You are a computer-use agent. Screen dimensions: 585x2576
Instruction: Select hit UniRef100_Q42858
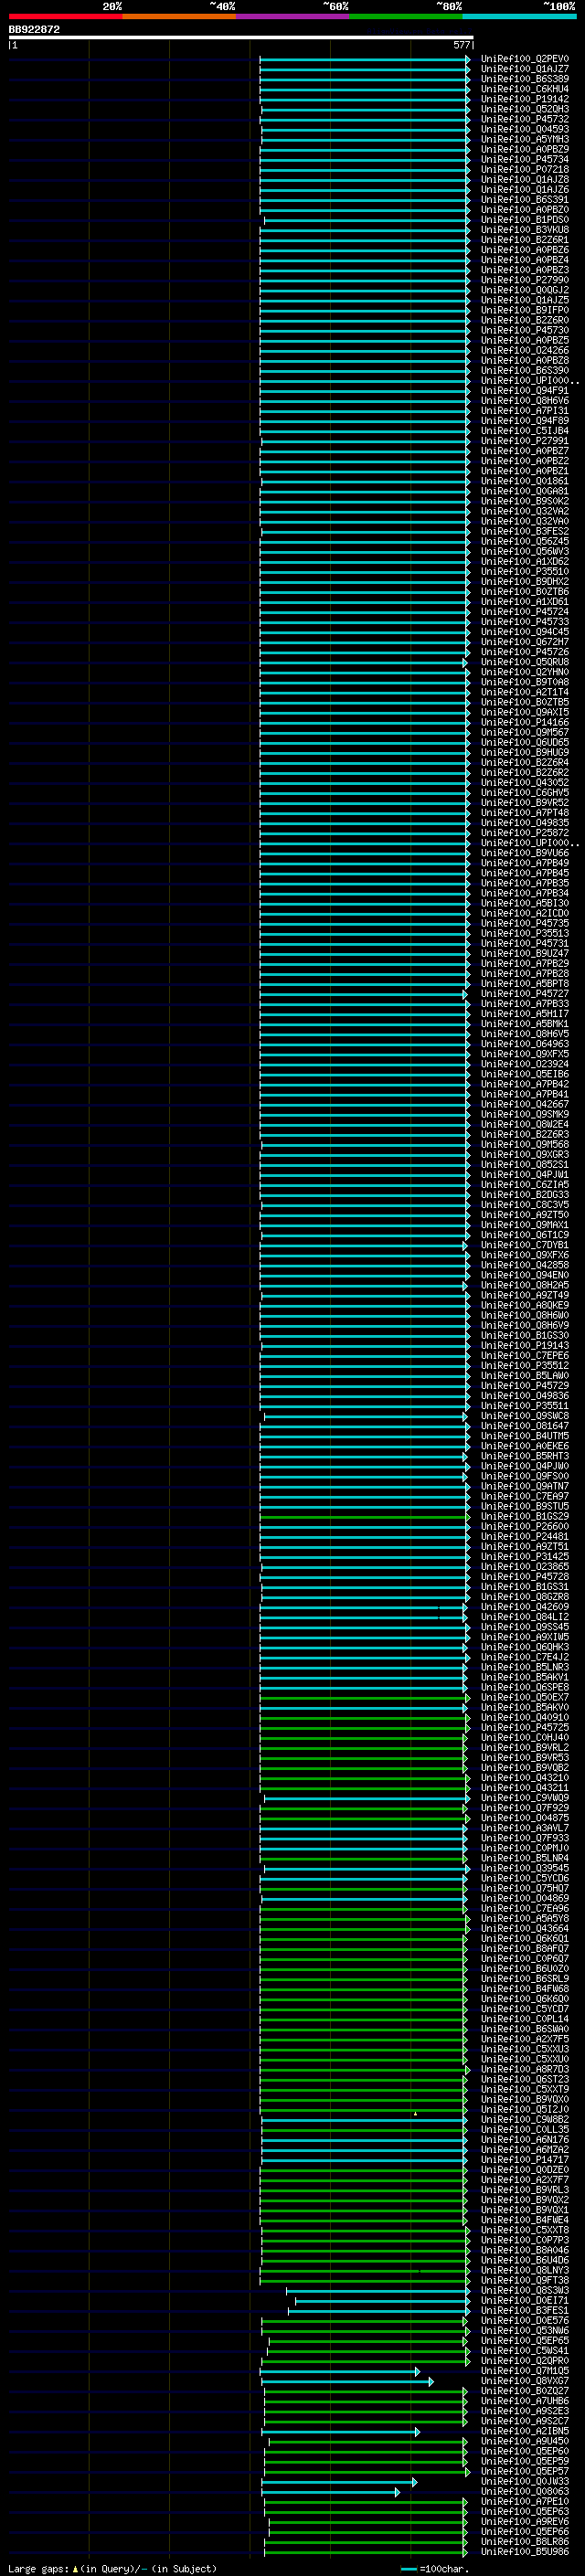click(x=525, y=1265)
